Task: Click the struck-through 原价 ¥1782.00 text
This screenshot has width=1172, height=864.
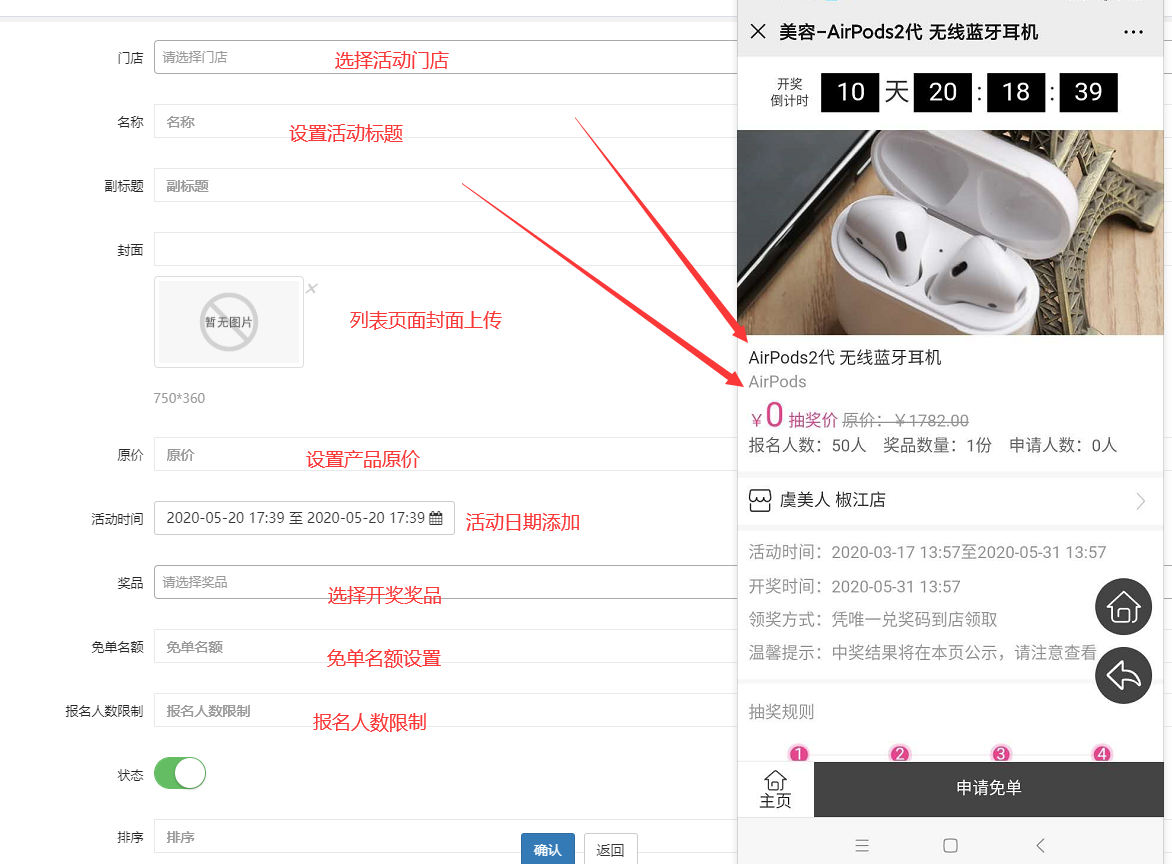Action: pos(905,420)
